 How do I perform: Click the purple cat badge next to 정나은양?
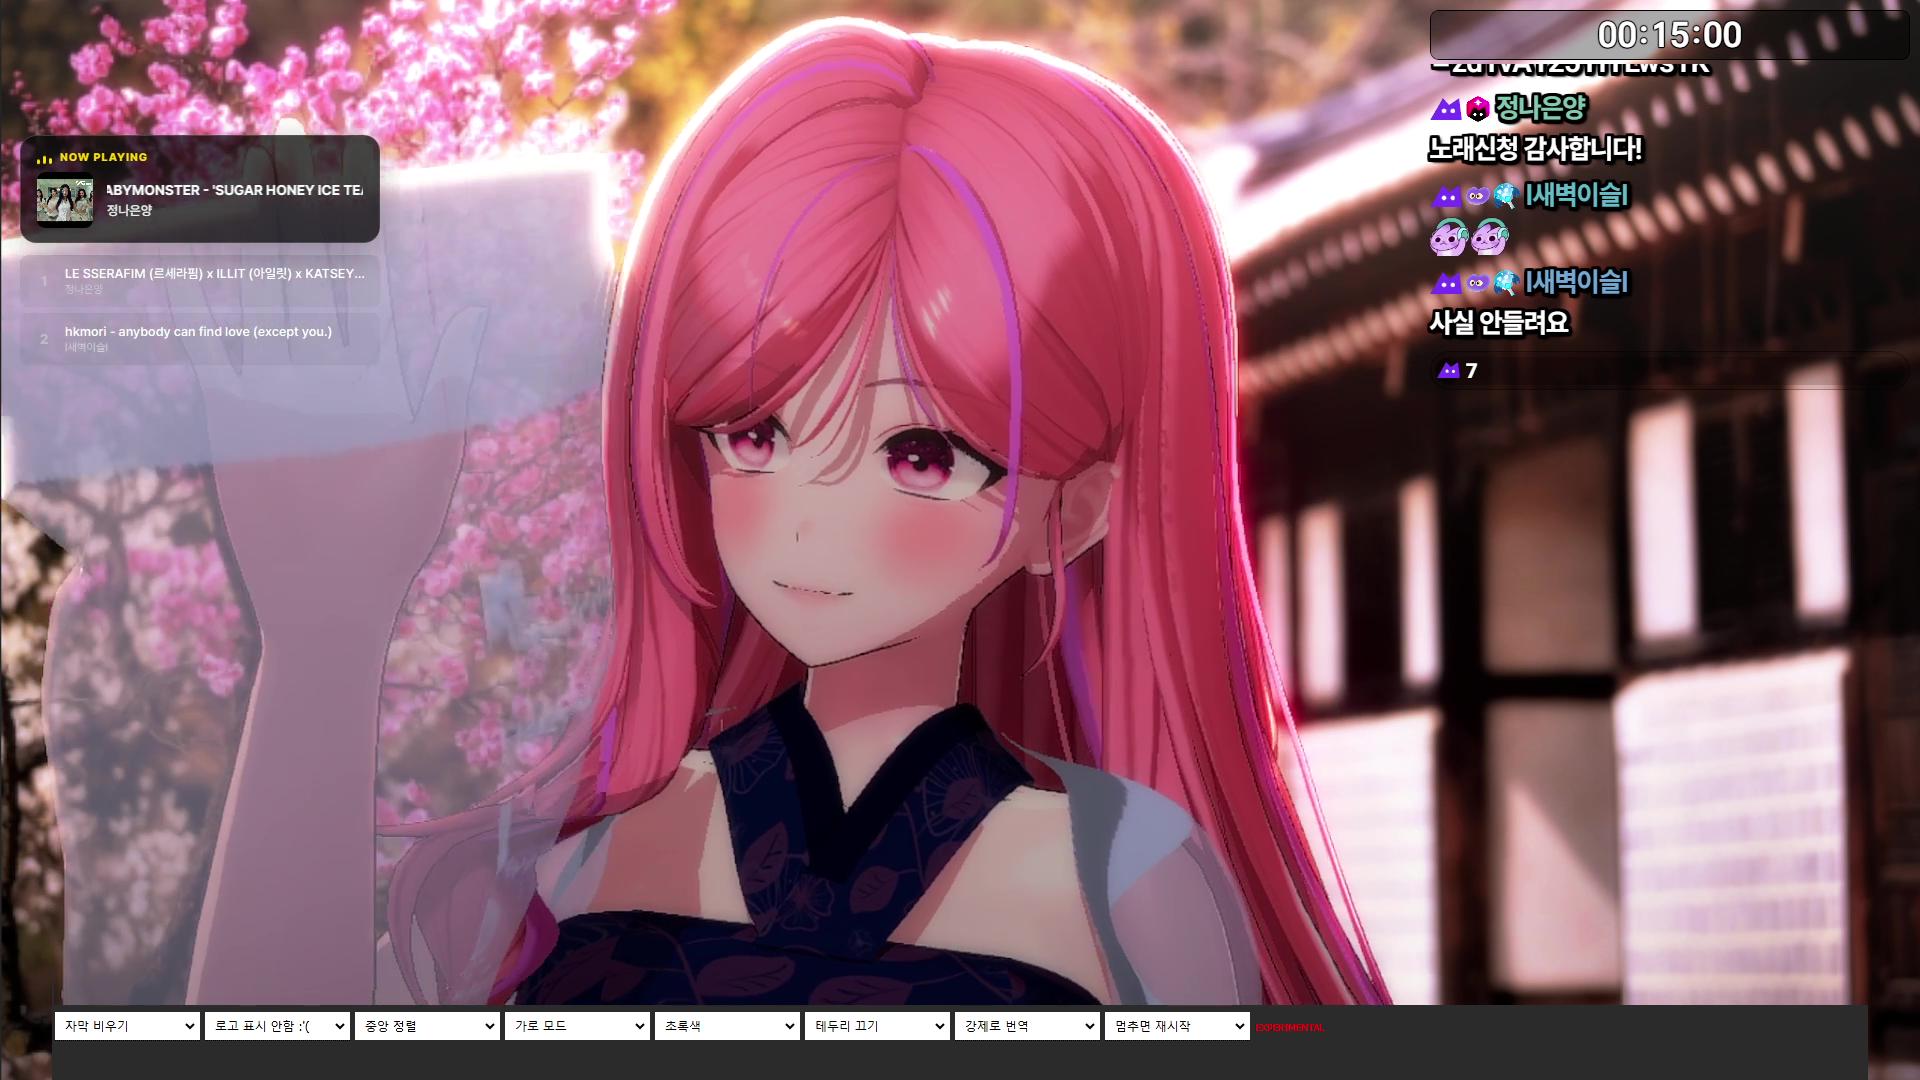coord(1446,109)
